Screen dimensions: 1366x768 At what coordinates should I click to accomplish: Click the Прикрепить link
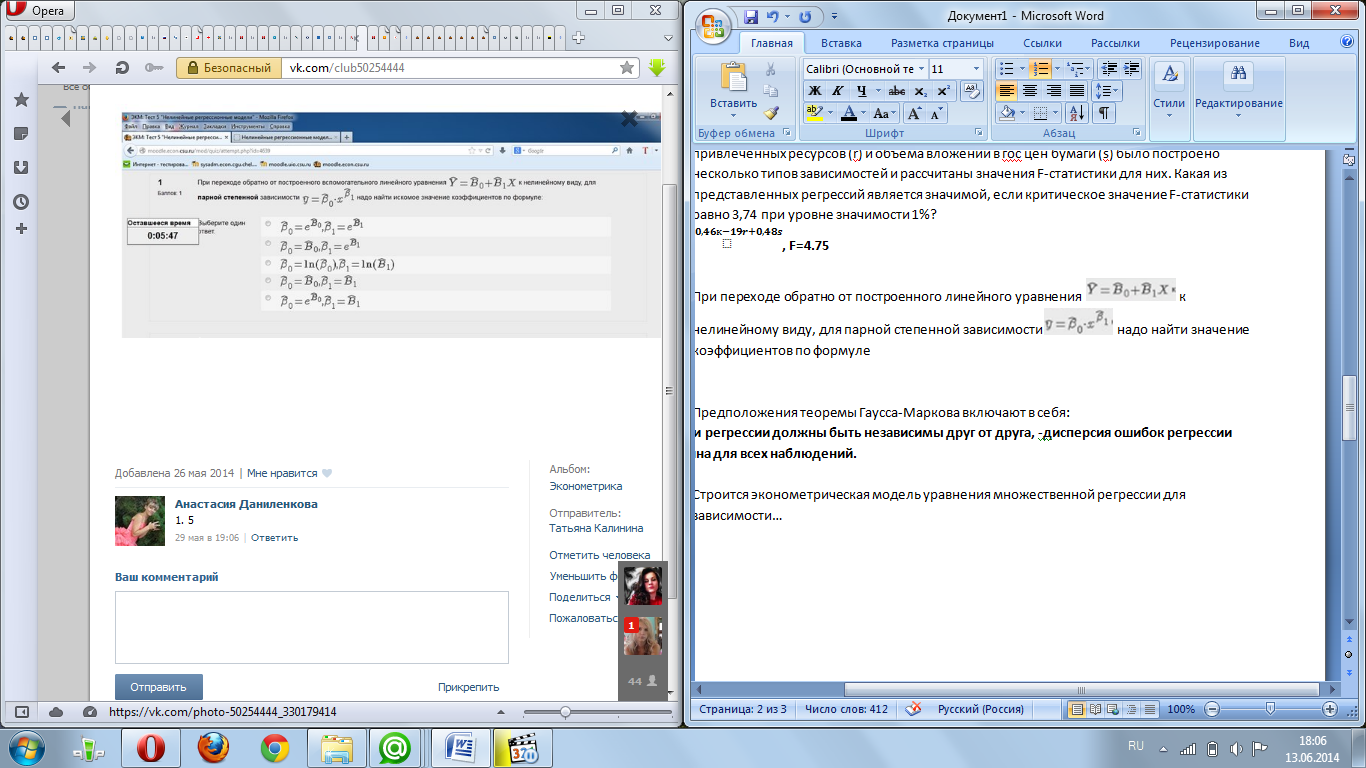click(x=468, y=687)
